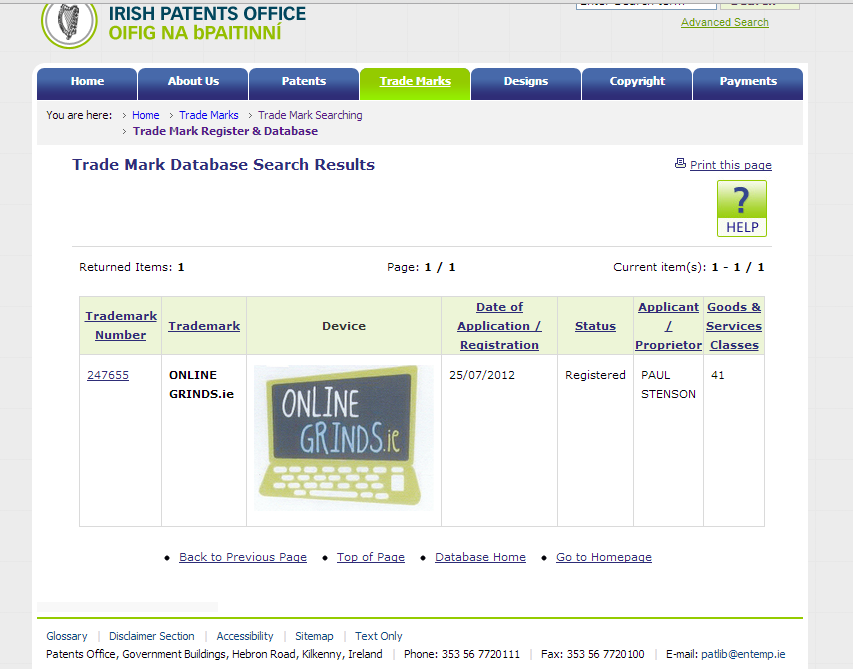The image size is (853, 669).
Task: Switch to the Patents navigation tab
Action: click(x=304, y=82)
